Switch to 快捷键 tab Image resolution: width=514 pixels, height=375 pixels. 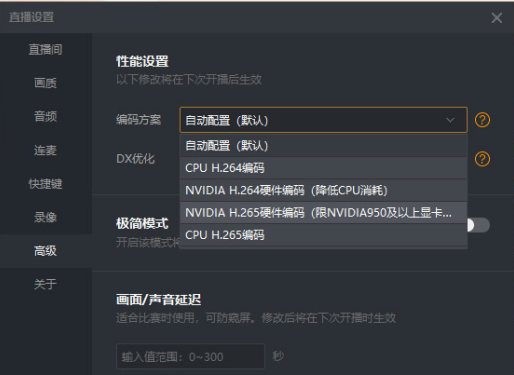pyautogui.click(x=46, y=184)
